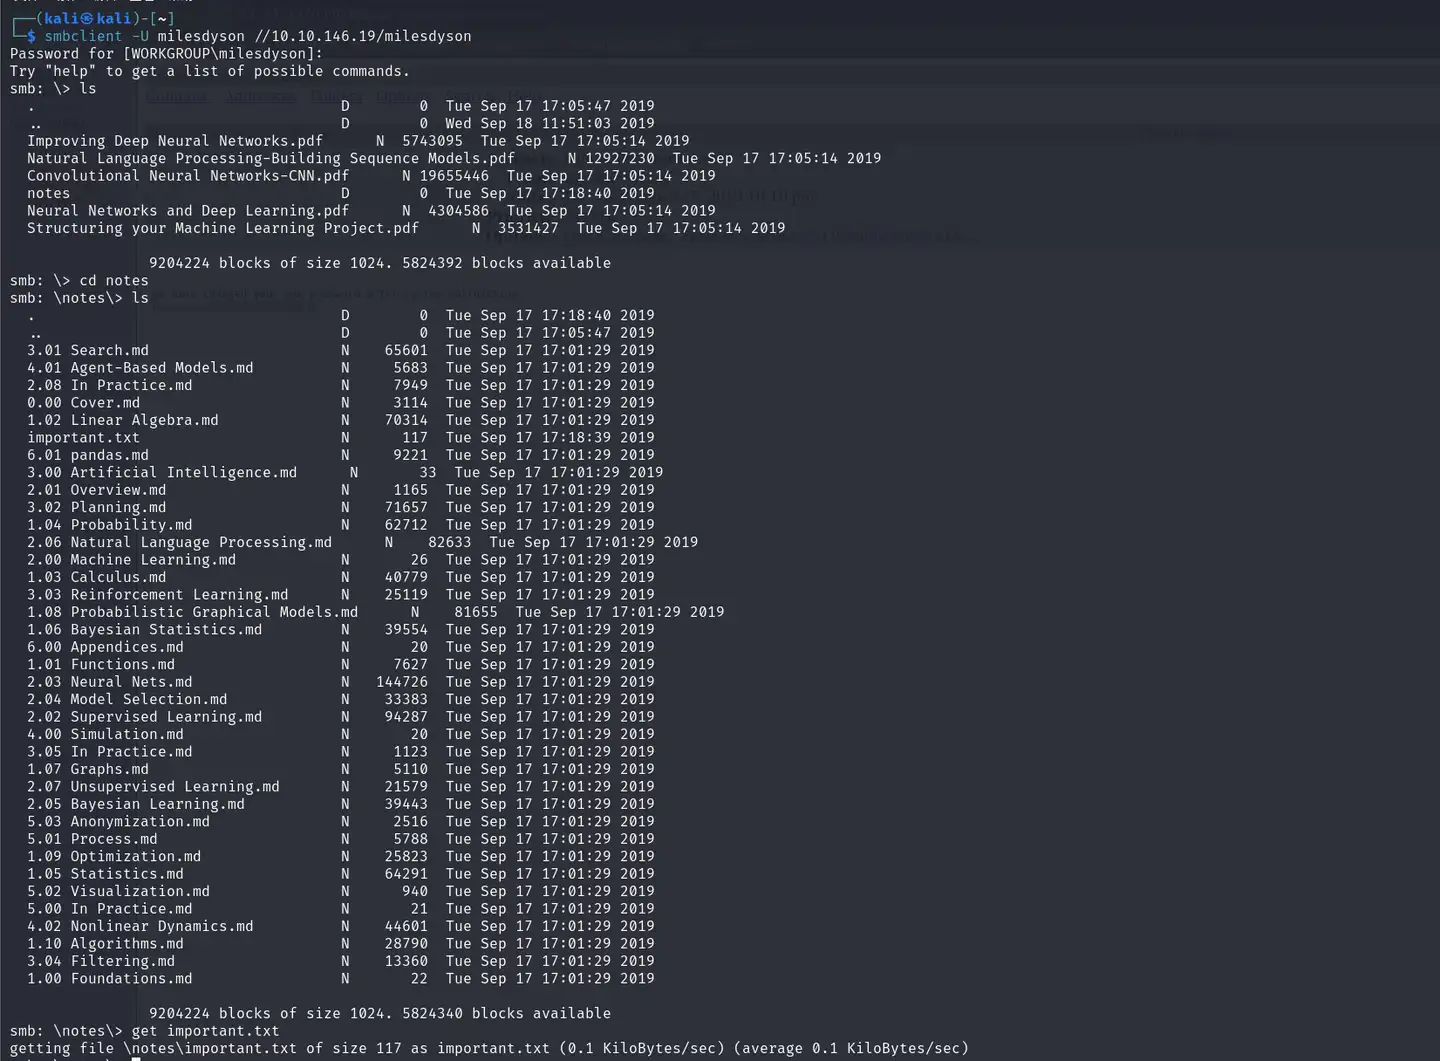The width and height of the screenshot is (1440, 1061).
Task: Click the get important.txt command
Action: pos(206,1031)
